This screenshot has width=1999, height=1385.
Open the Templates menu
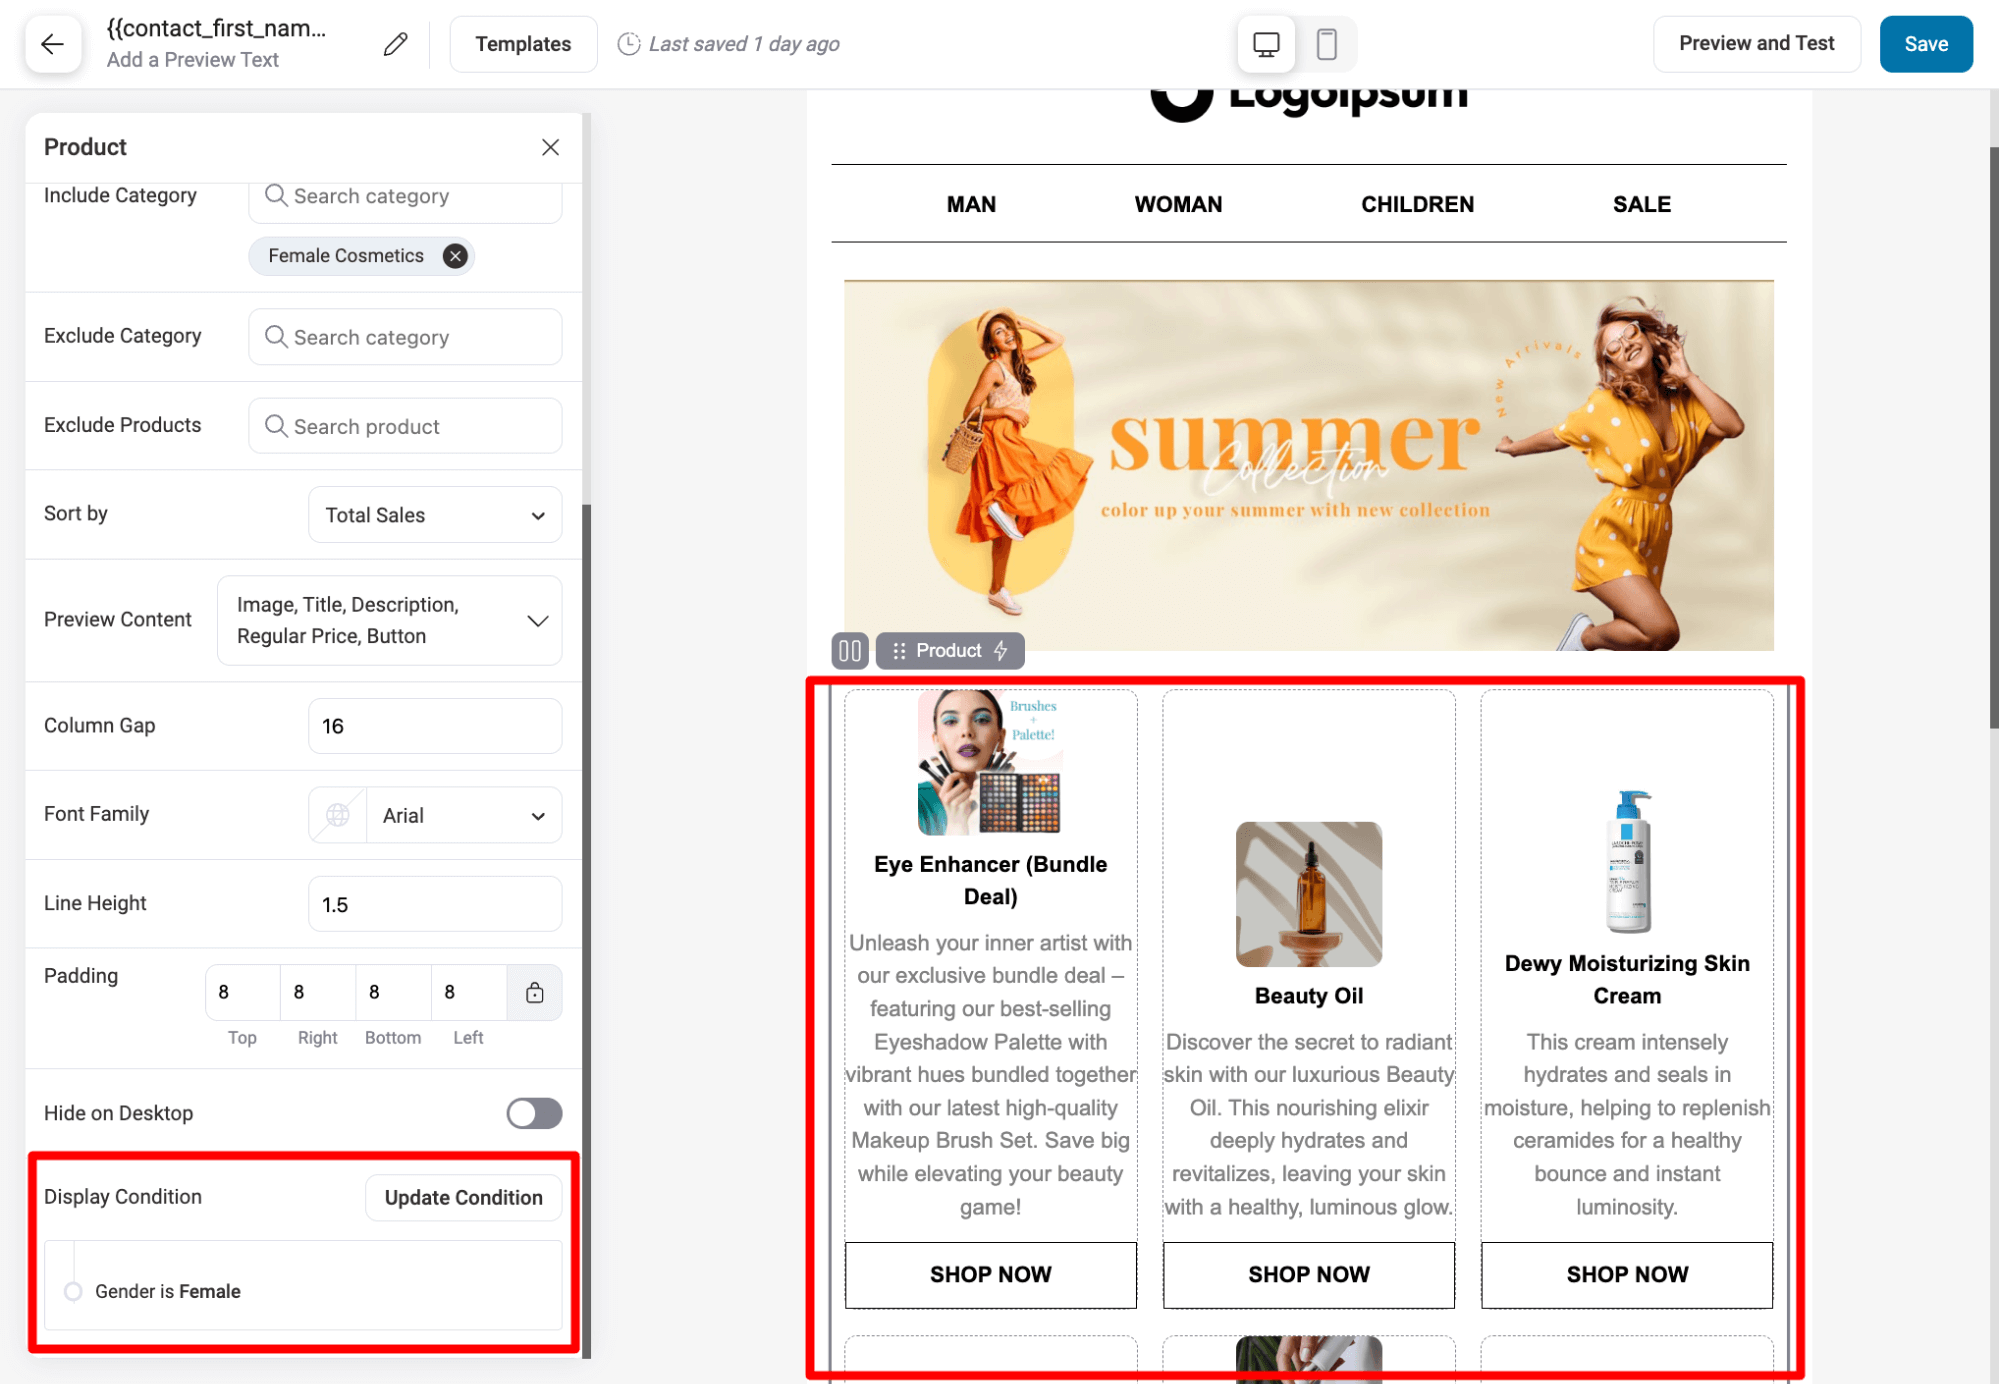point(523,43)
